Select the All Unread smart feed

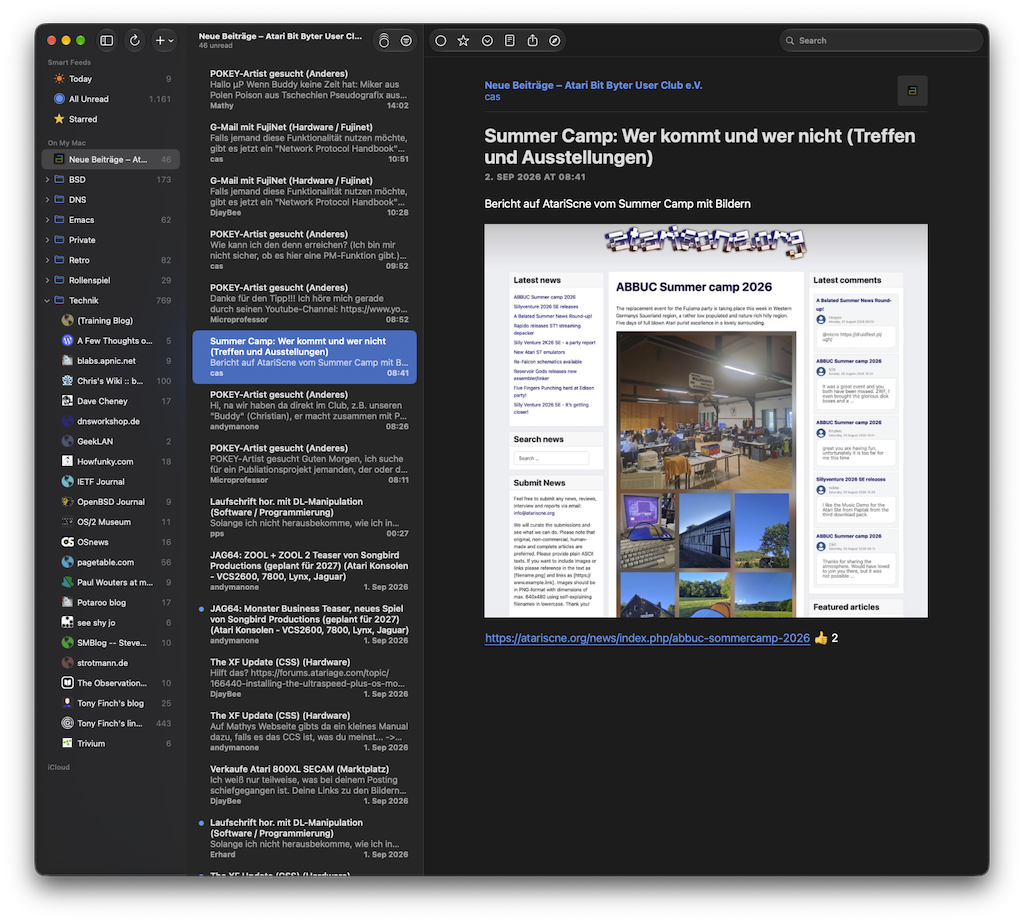110,99
